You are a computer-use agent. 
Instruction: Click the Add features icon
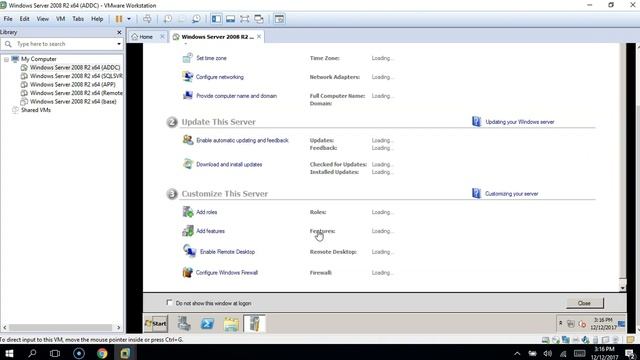pos(188,231)
